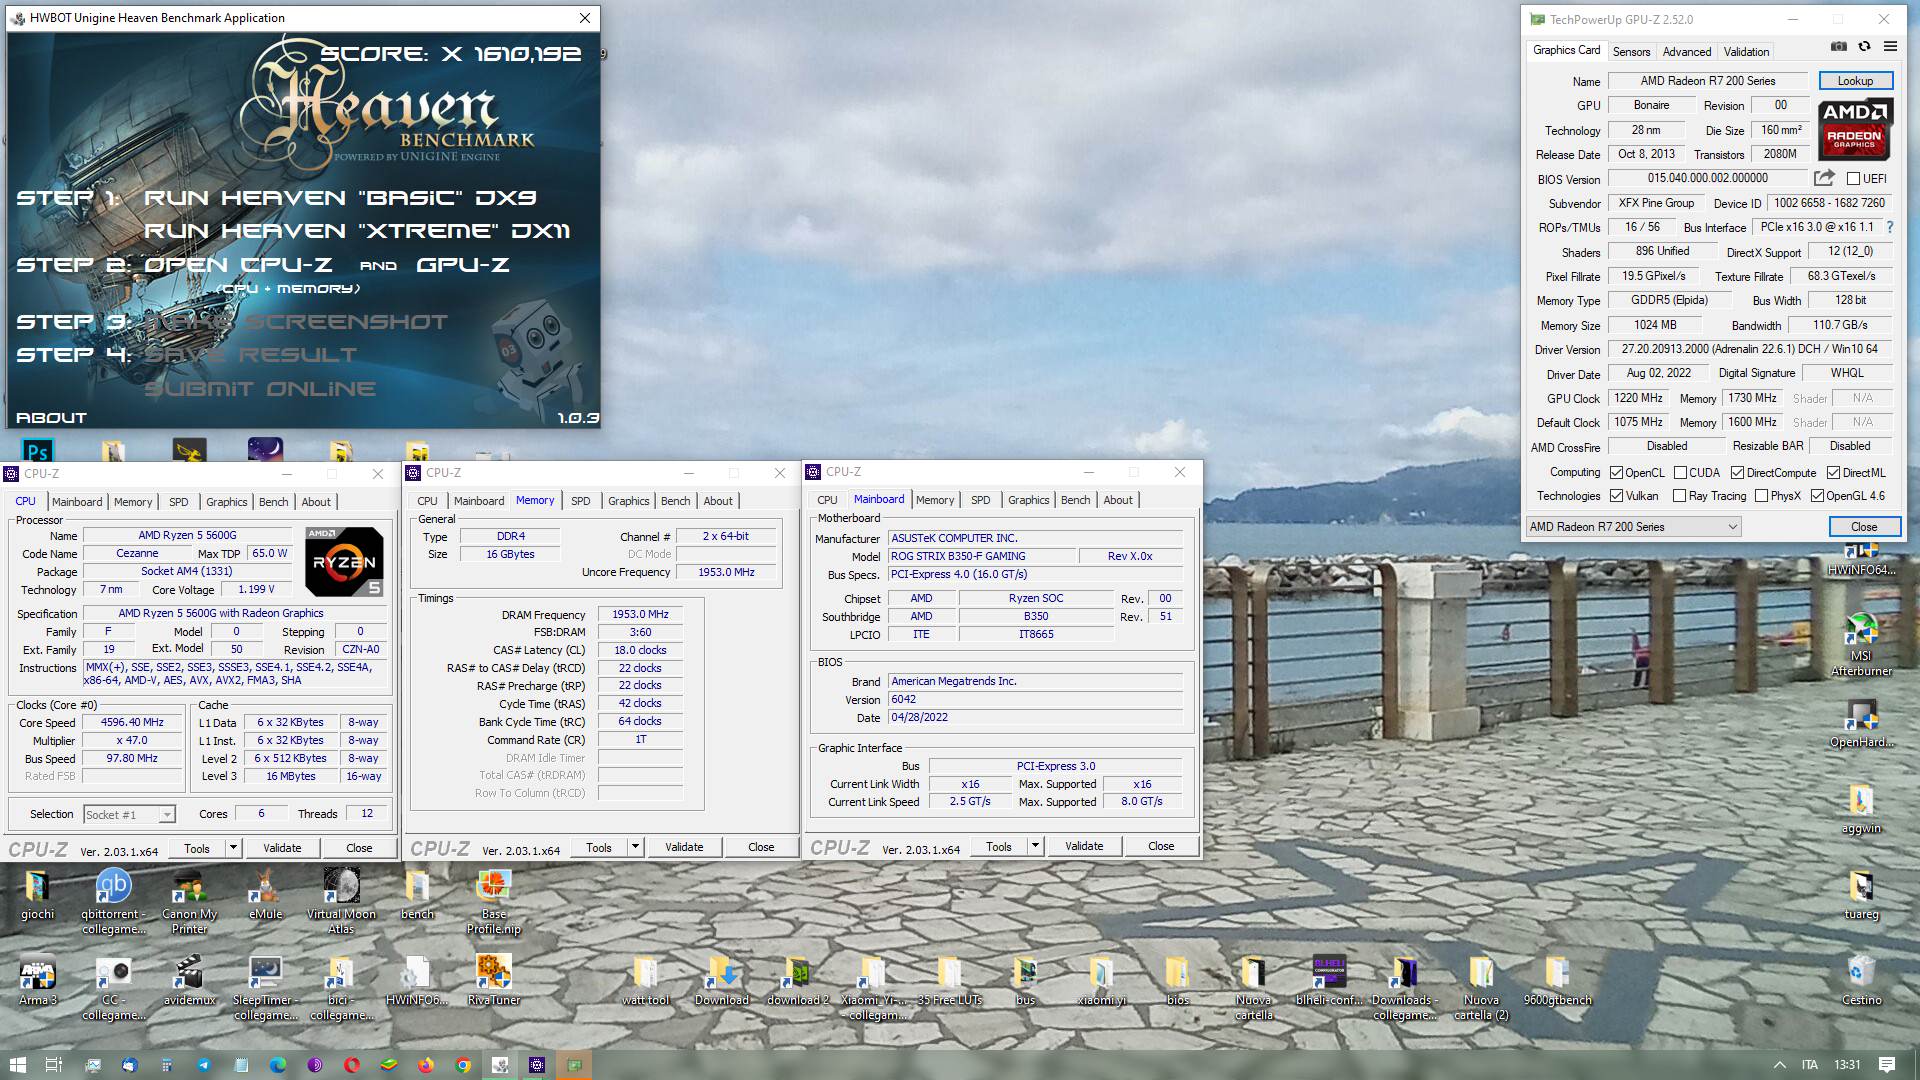Open the Cestino recycle bin

click(x=1861, y=981)
